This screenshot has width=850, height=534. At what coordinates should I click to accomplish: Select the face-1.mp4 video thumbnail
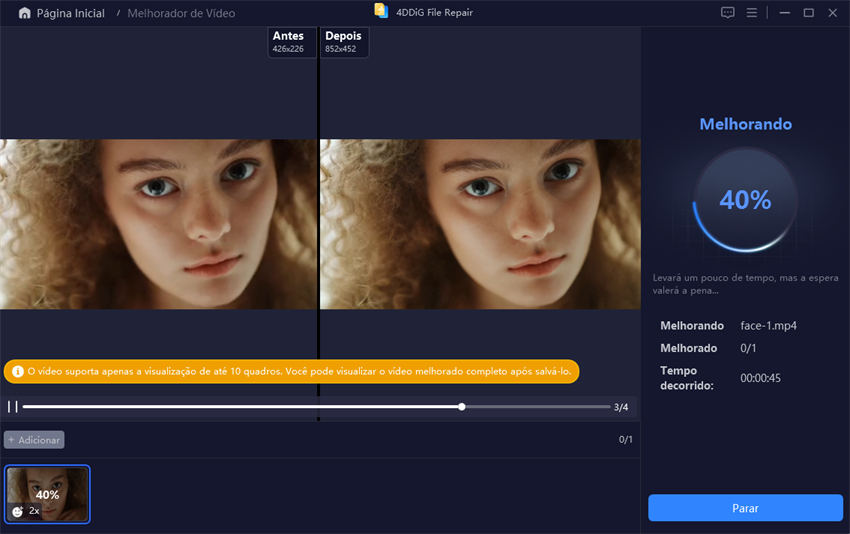[x=47, y=494]
